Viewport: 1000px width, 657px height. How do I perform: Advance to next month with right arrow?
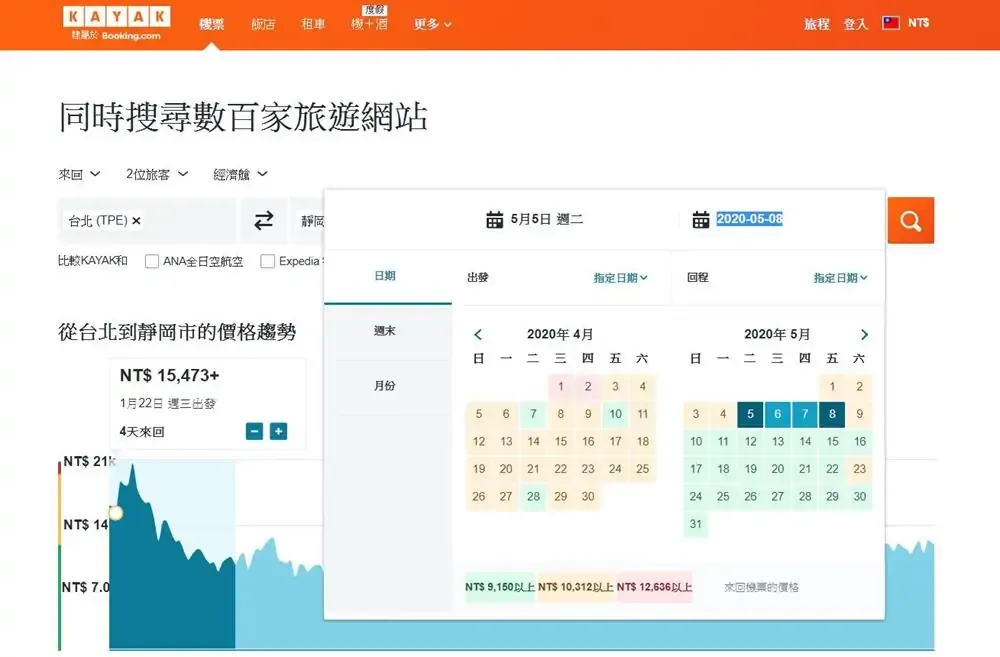point(864,335)
